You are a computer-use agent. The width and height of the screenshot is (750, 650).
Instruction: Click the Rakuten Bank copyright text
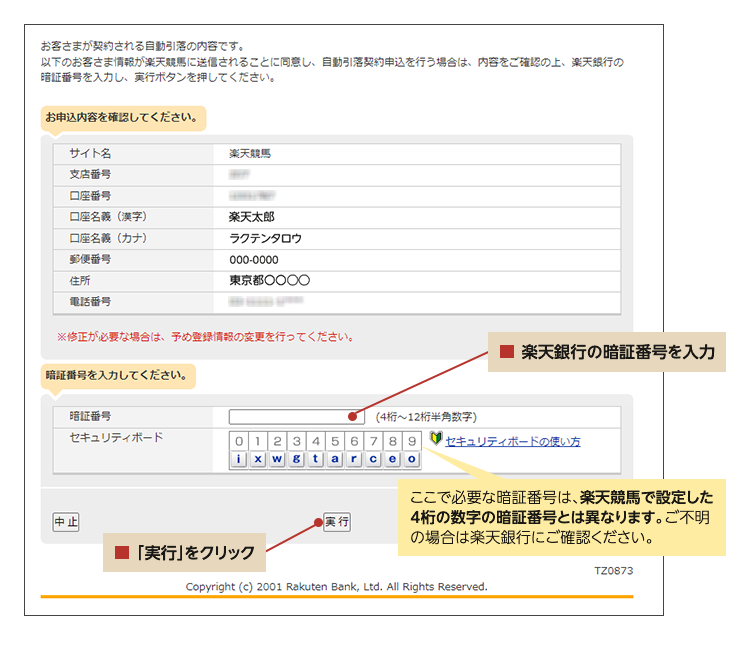(336, 586)
